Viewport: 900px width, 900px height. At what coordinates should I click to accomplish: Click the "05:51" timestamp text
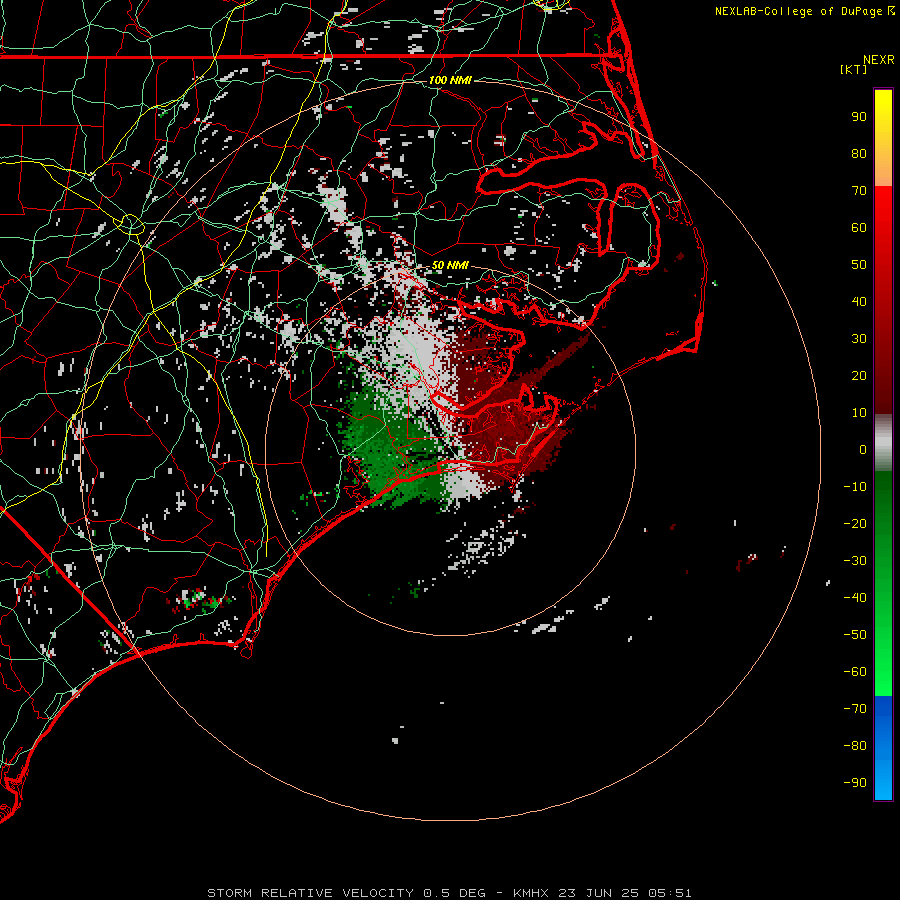(x=670, y=893)
